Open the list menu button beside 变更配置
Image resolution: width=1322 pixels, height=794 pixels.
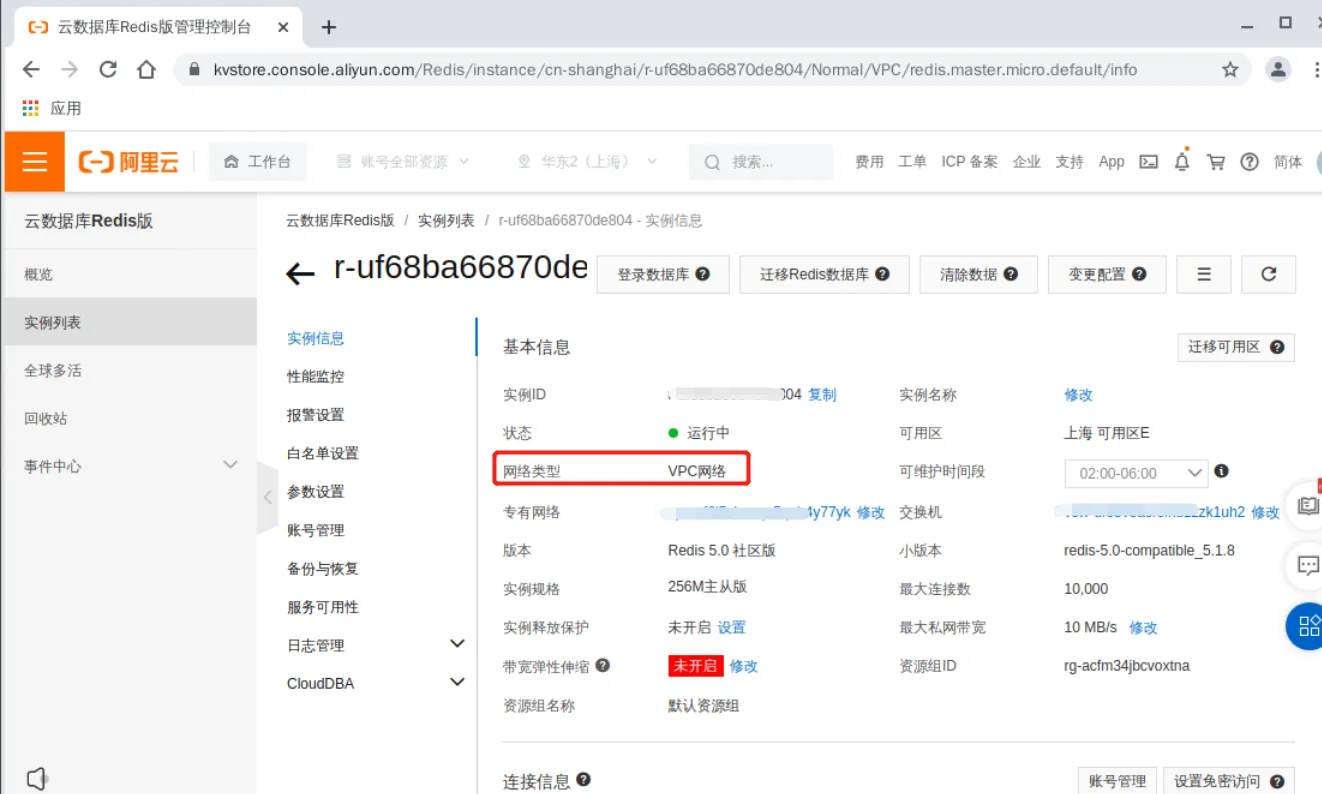[x=1204, y=274]
